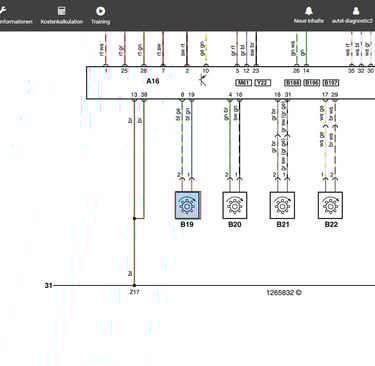Viewport: 375px width, 366px height.
Task: Click pin 31 on A16 lower edge
Action: click(x=288, y=95)
